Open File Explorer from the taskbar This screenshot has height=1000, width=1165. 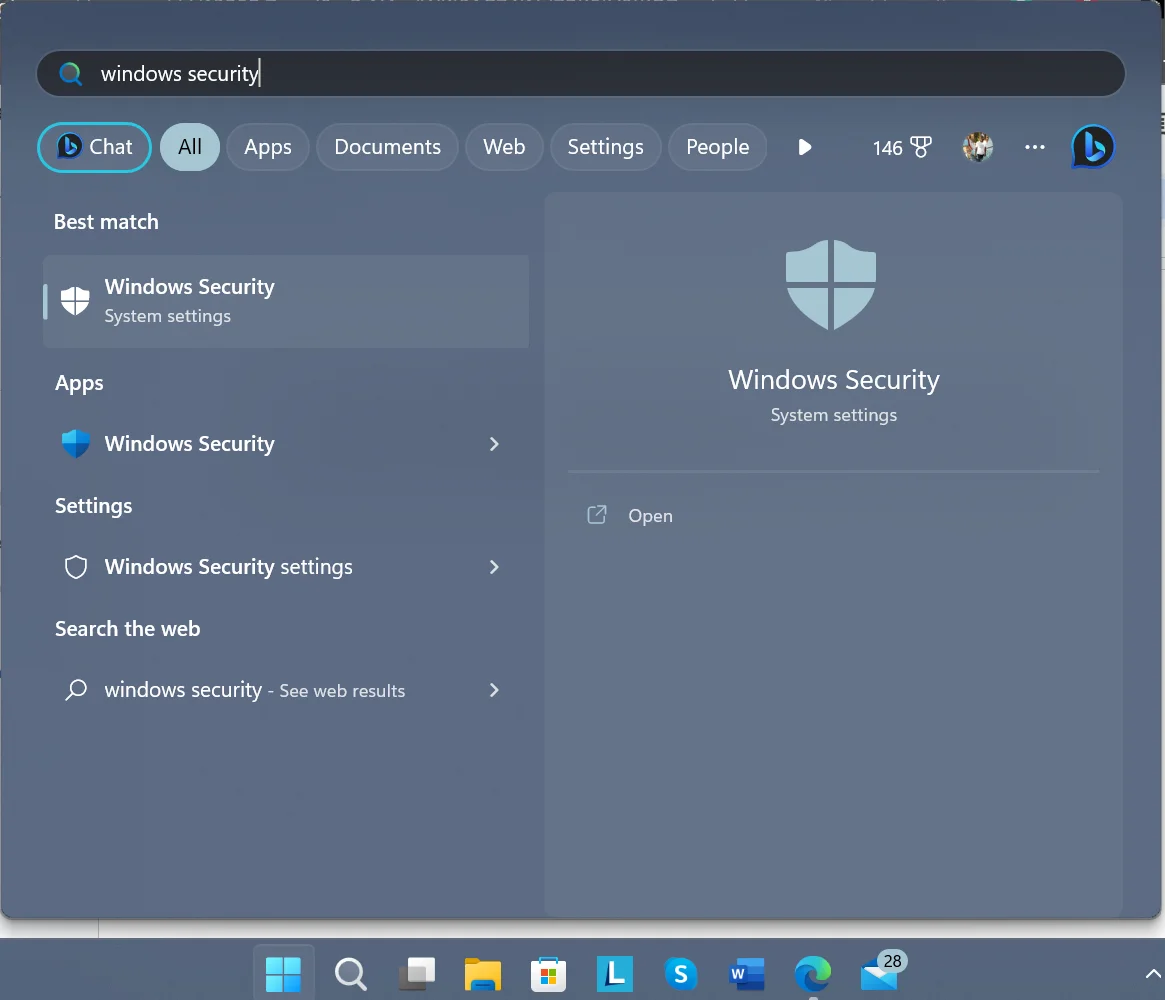[x=482, y=973]
